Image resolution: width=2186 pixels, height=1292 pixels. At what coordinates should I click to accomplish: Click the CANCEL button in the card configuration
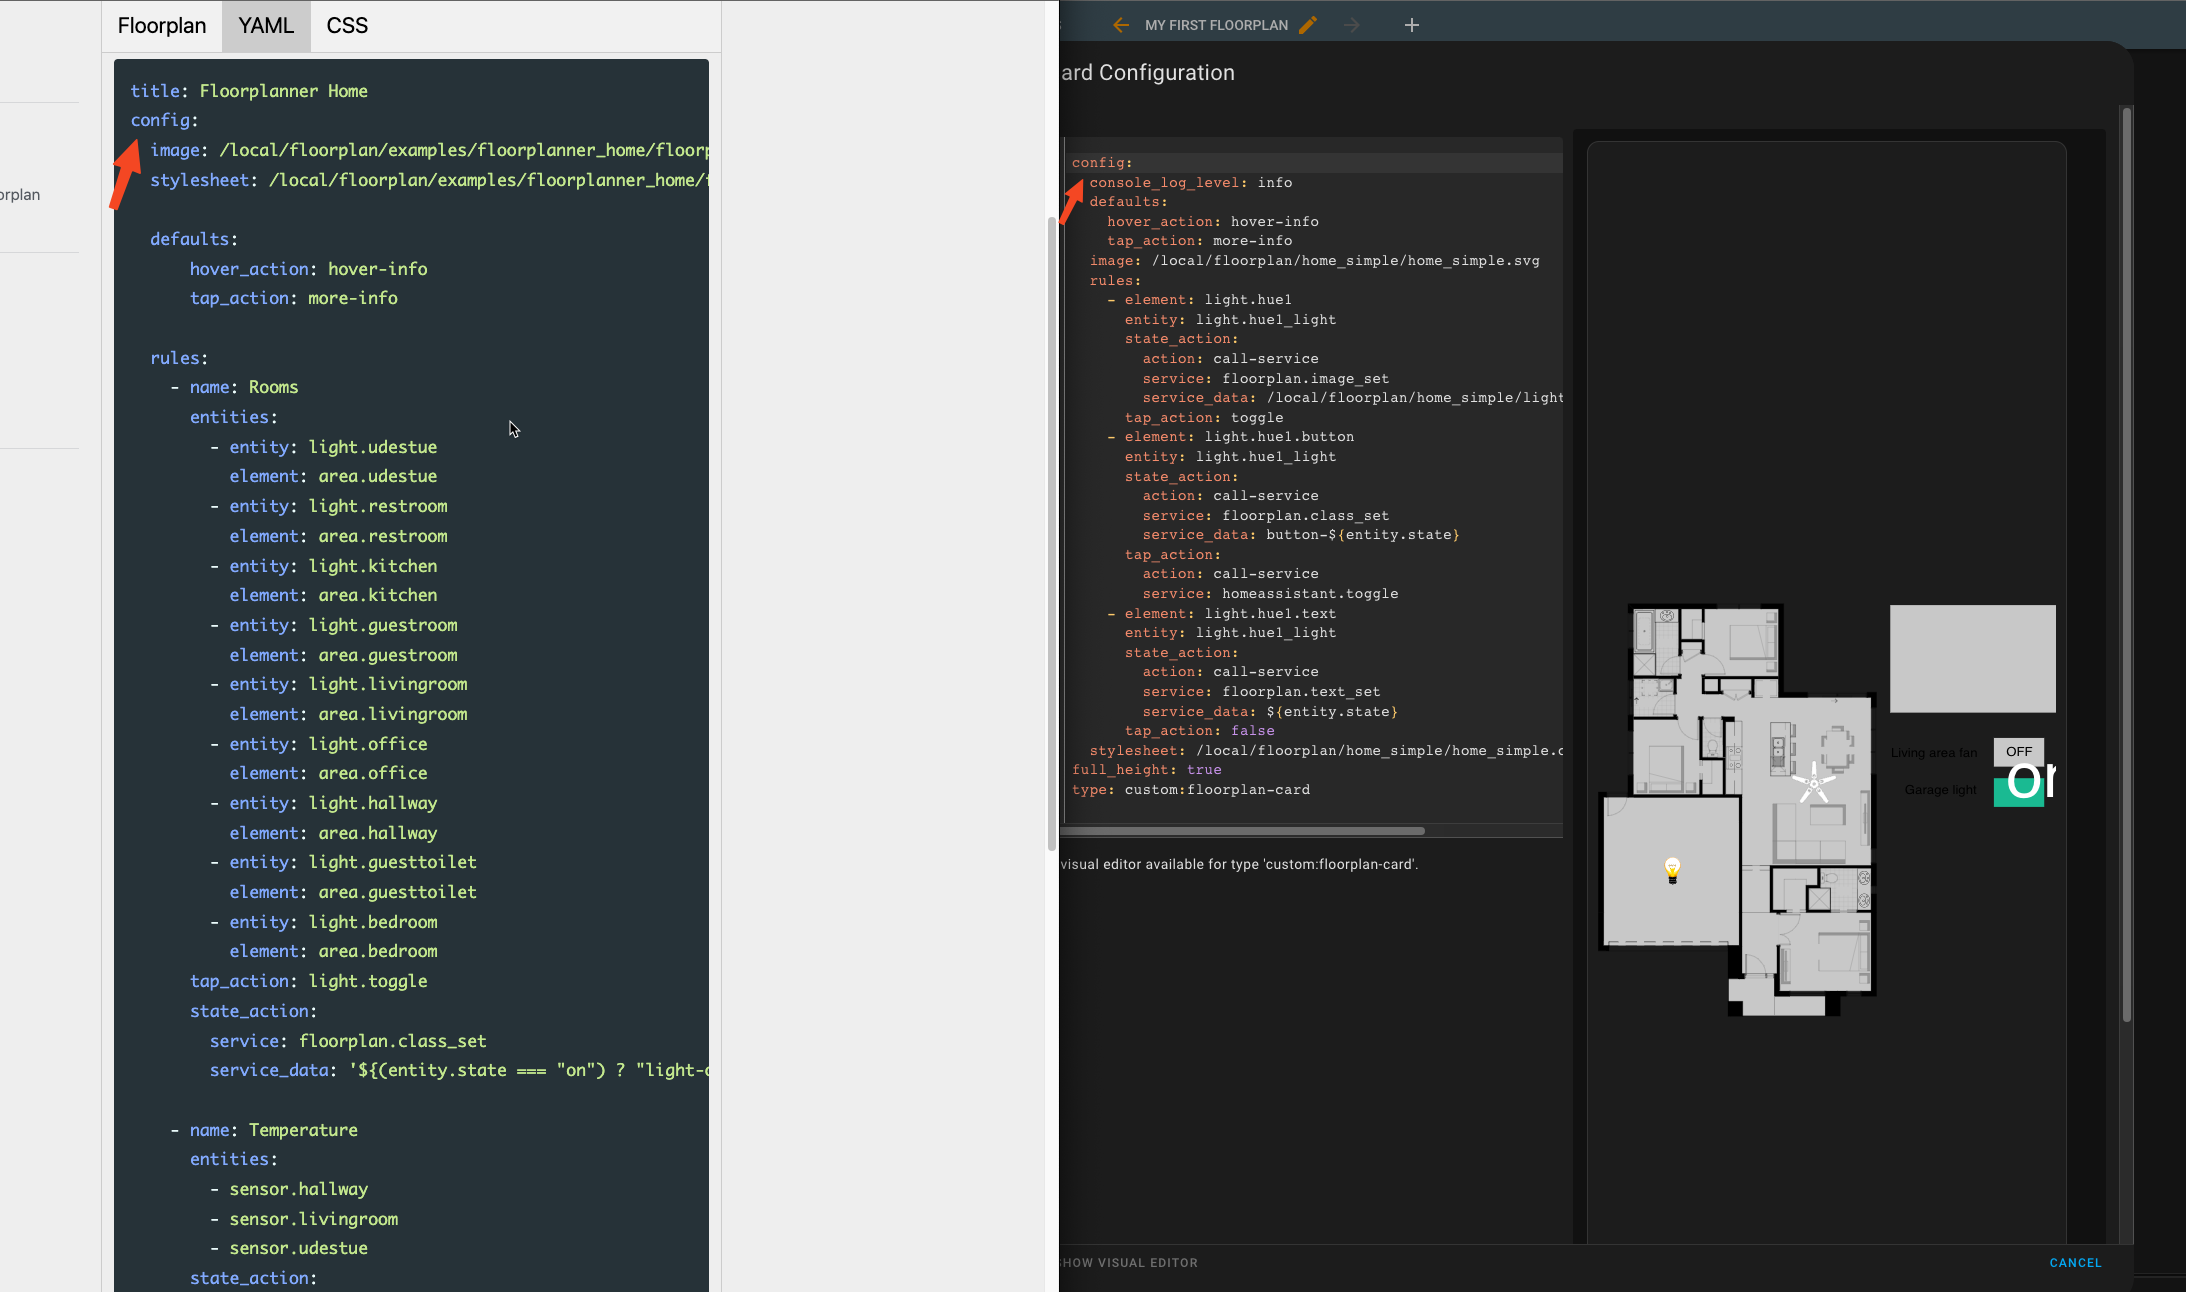[2074, 1262]
